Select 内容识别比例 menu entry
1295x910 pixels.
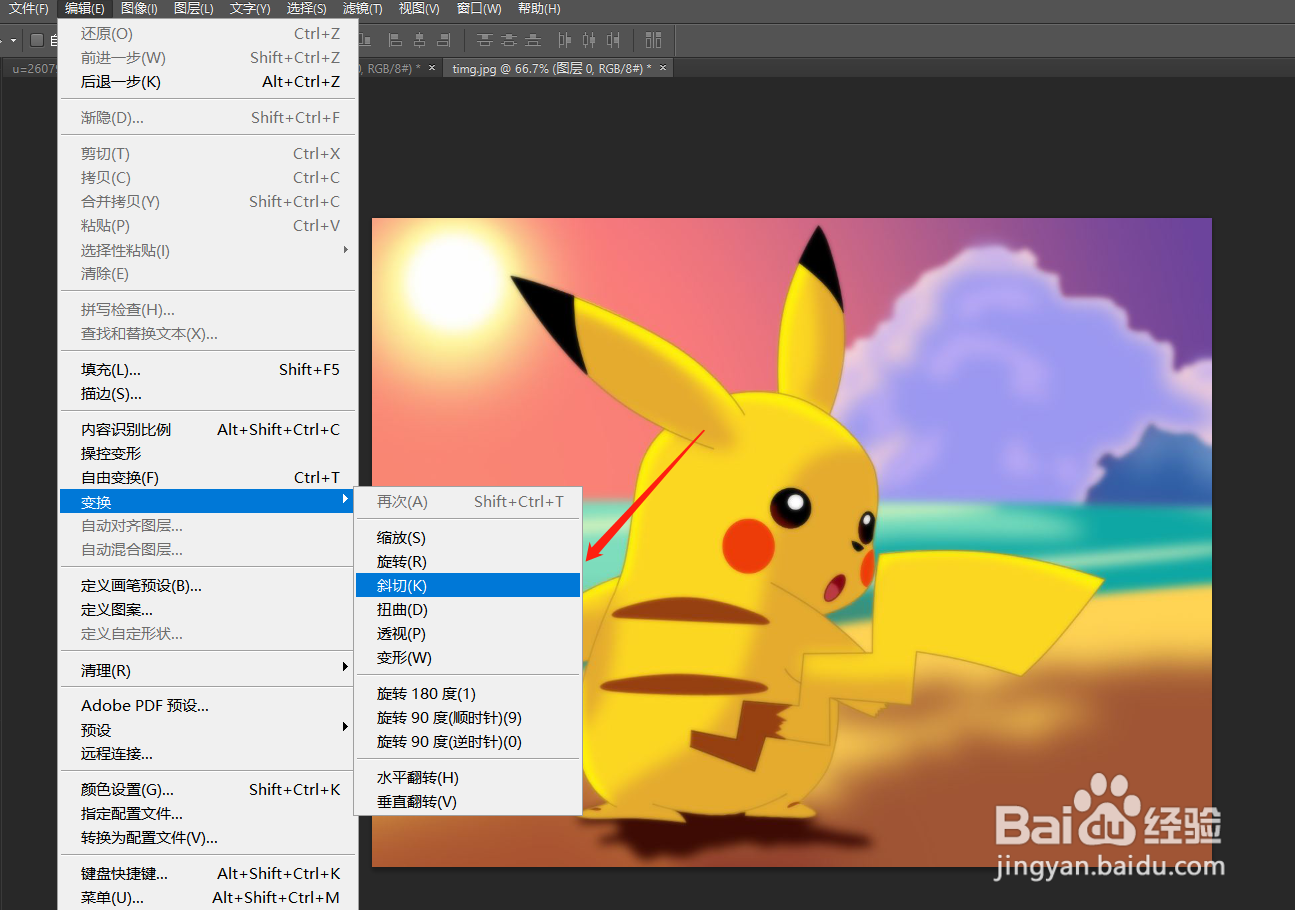tap(207, 430)
